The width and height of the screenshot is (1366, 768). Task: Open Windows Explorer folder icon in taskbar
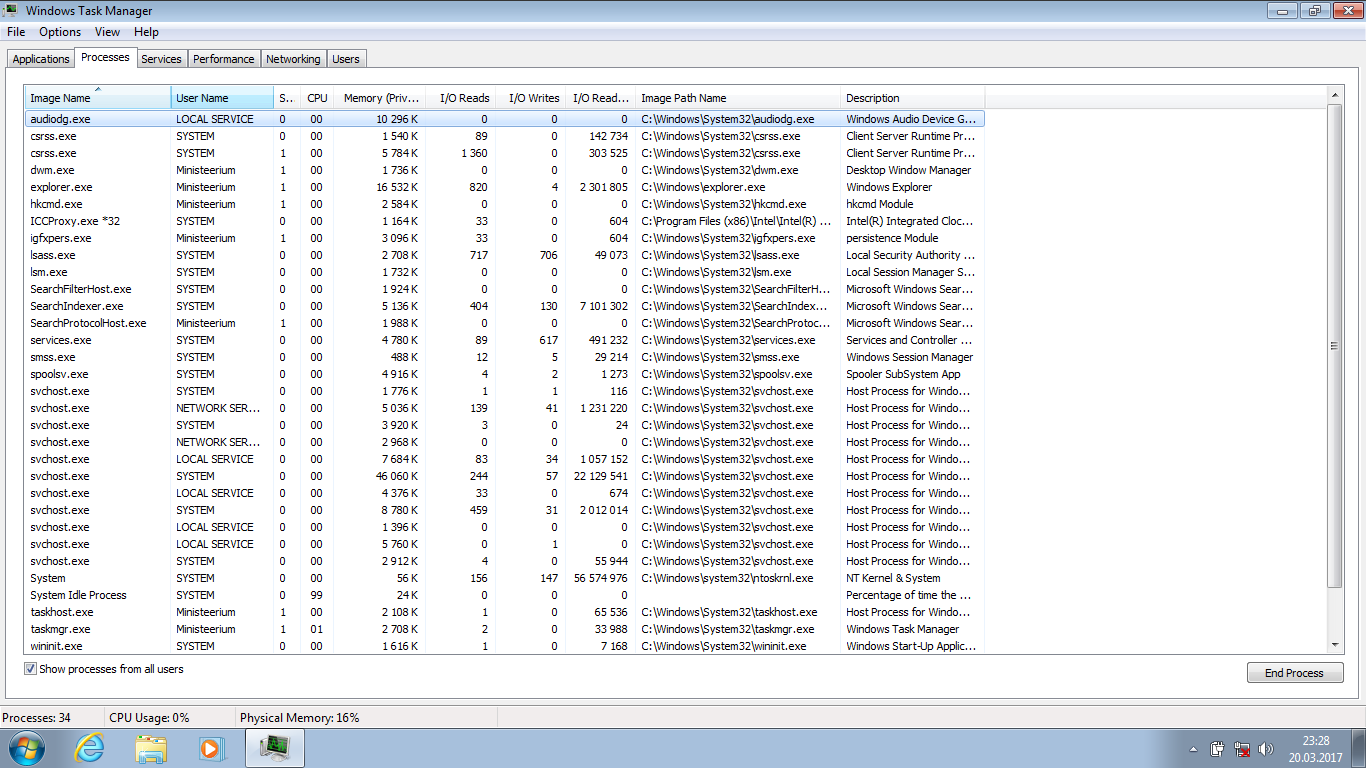click(x=151, y=748)
